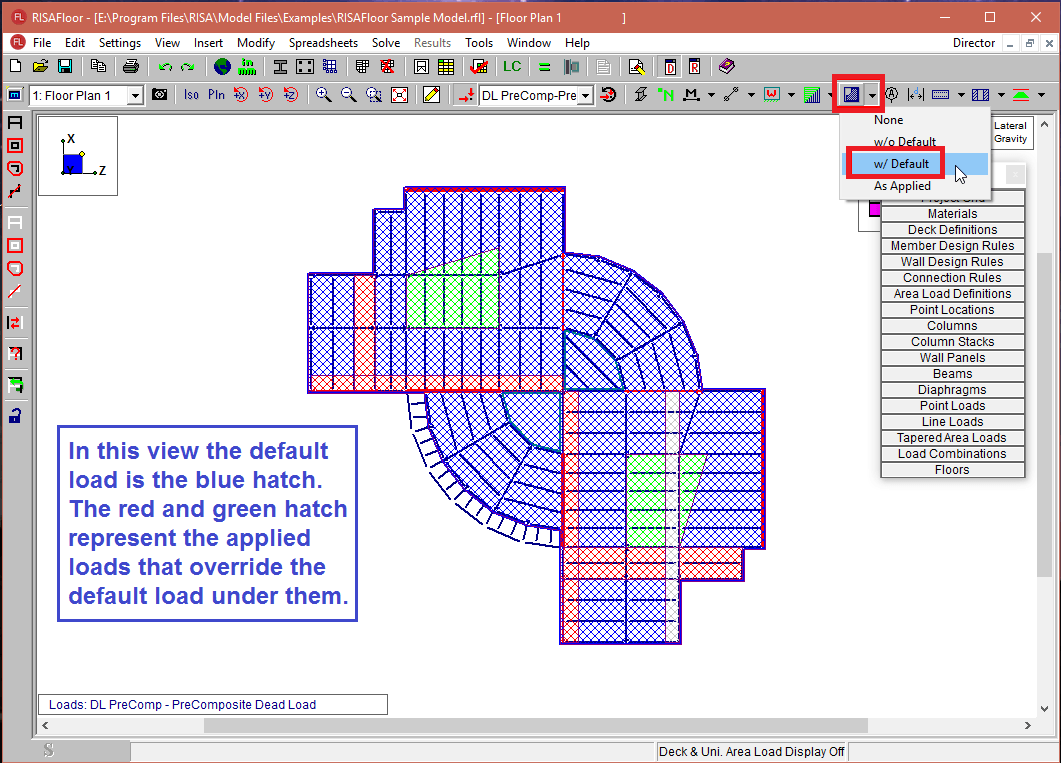The width and height of the screenshot is (1061, 763).
Task: Click the LC load combinations icon
Action: click(512, 67)
